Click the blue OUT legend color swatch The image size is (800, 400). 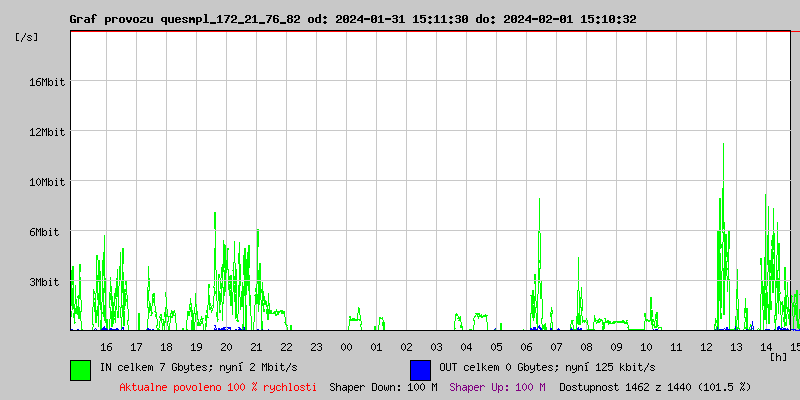coord(420,369)
